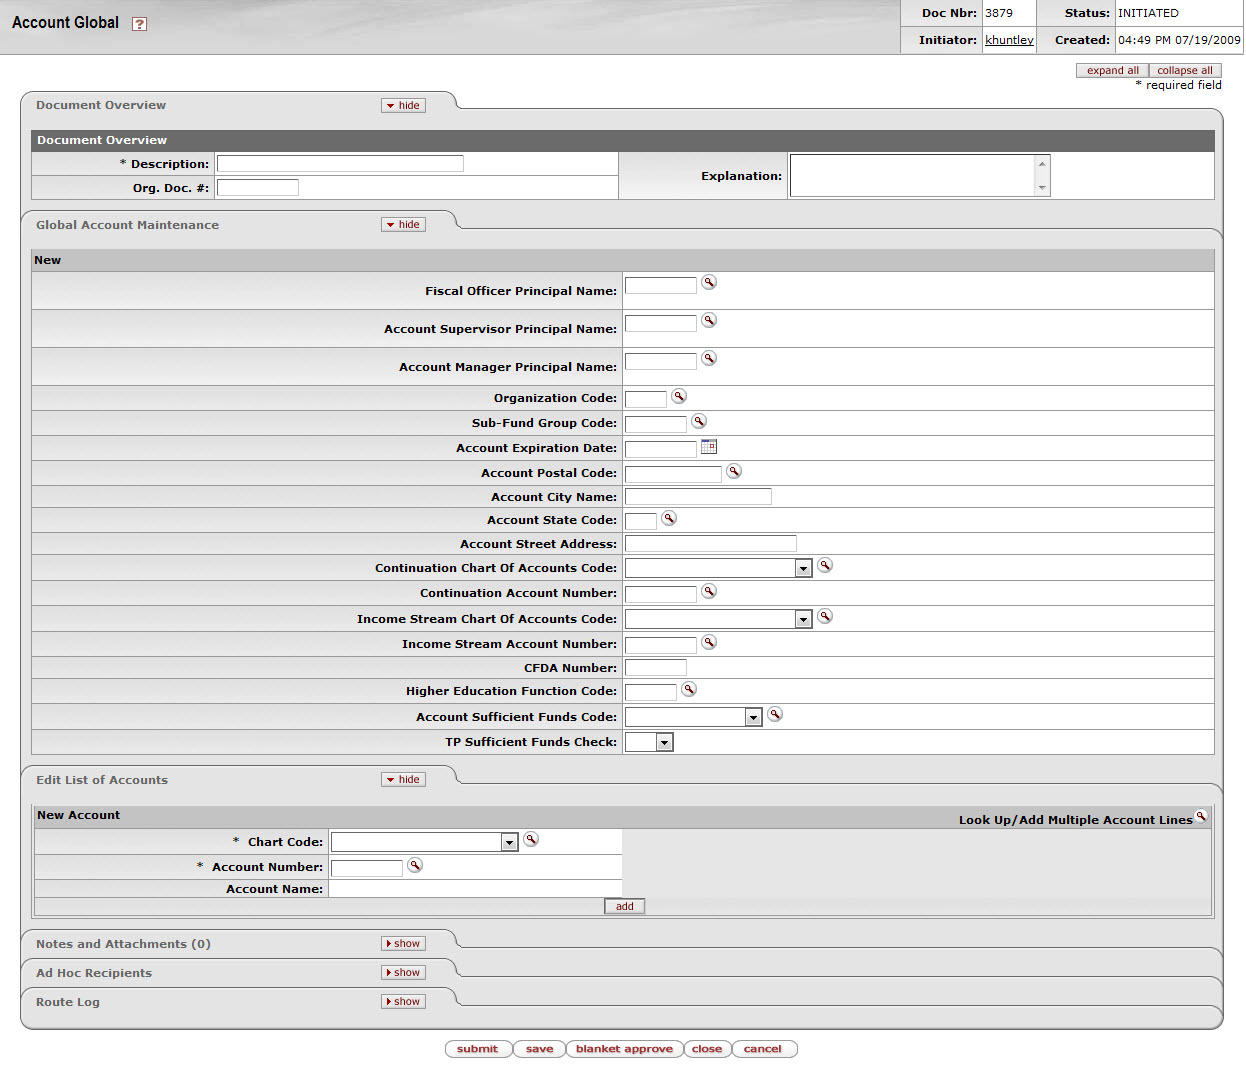Click the khuntley initiator link

pyautogui.click(x=1009, y=40)
